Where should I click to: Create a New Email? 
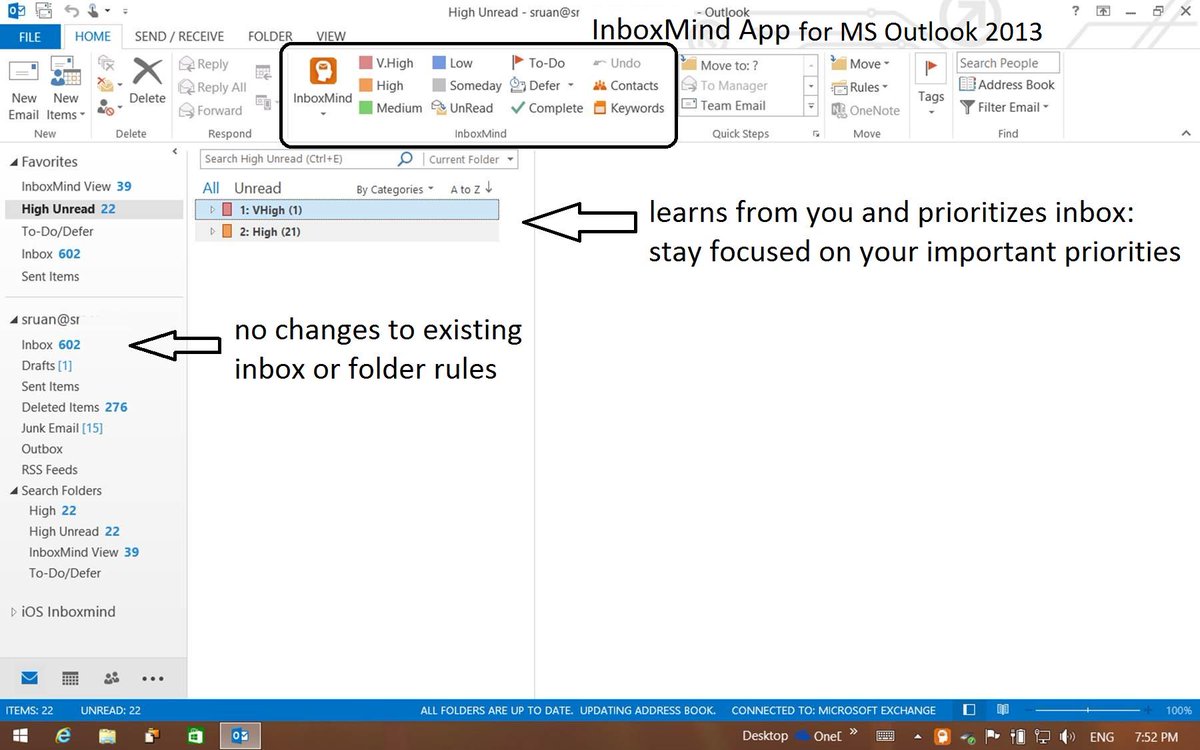[24, 88]
